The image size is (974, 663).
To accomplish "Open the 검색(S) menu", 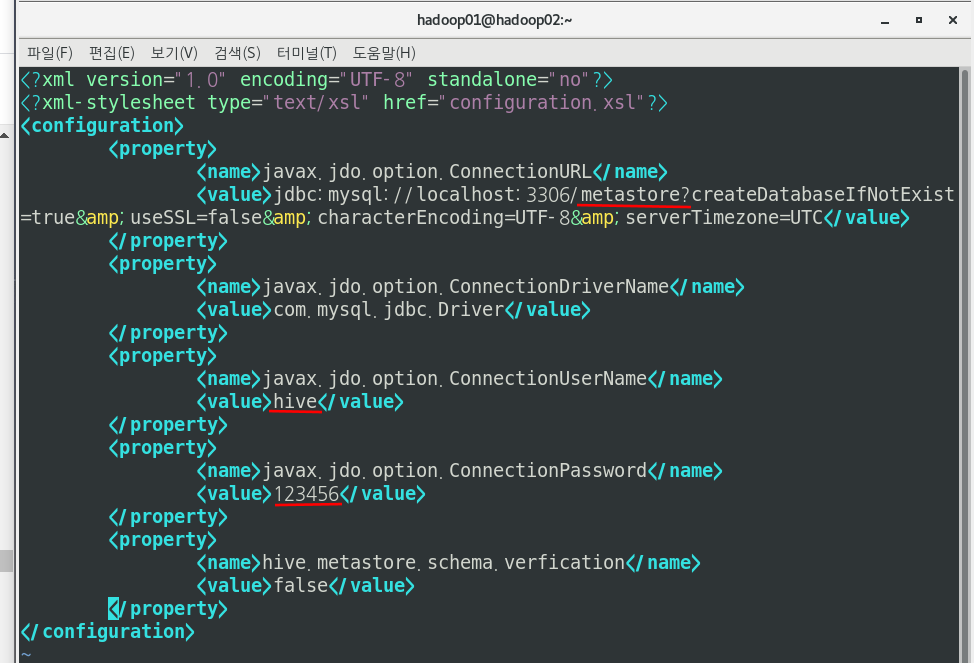I will 237,53.
